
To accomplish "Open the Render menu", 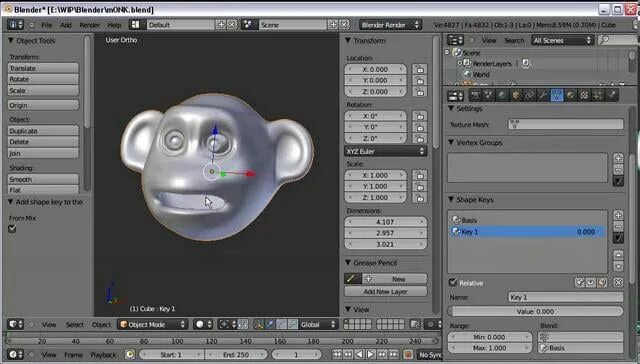I will pyautogui.click(x=89, y=25).
